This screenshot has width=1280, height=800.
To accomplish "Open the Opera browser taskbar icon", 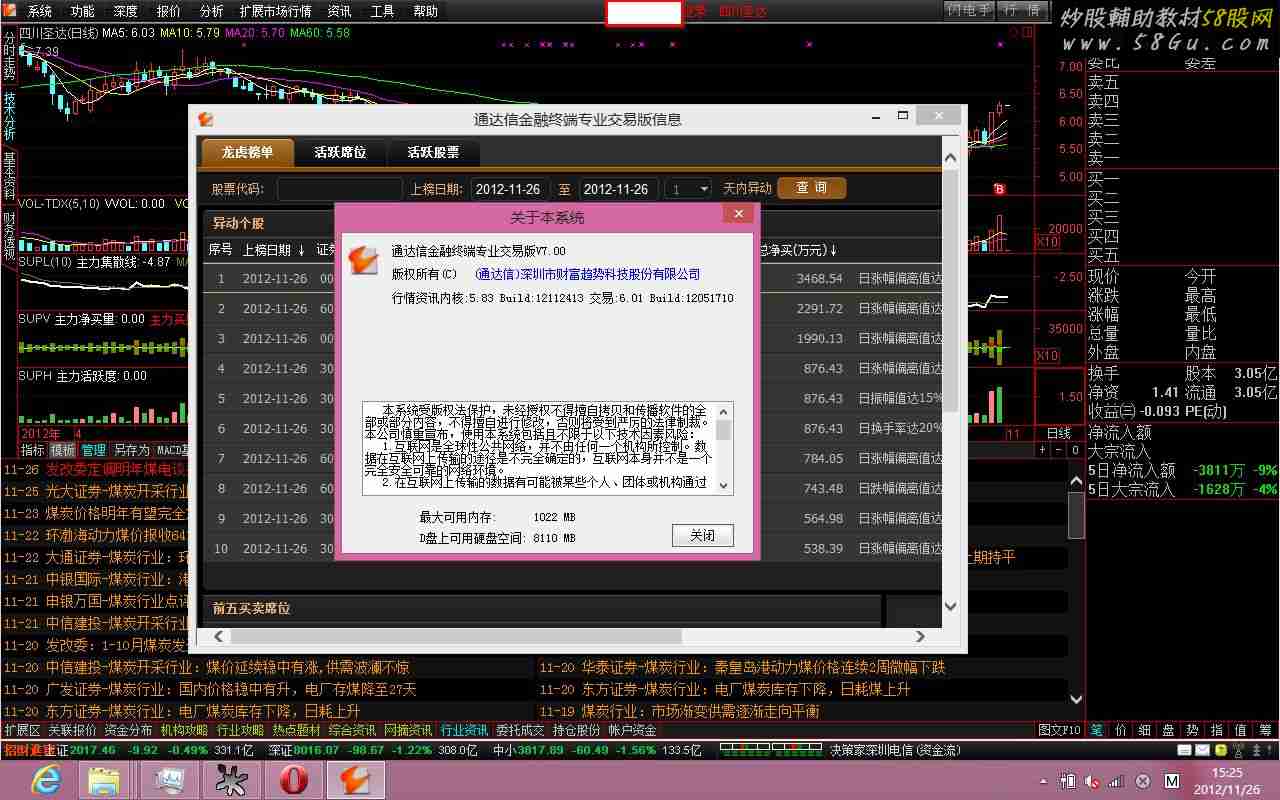I will click(294, 779).
